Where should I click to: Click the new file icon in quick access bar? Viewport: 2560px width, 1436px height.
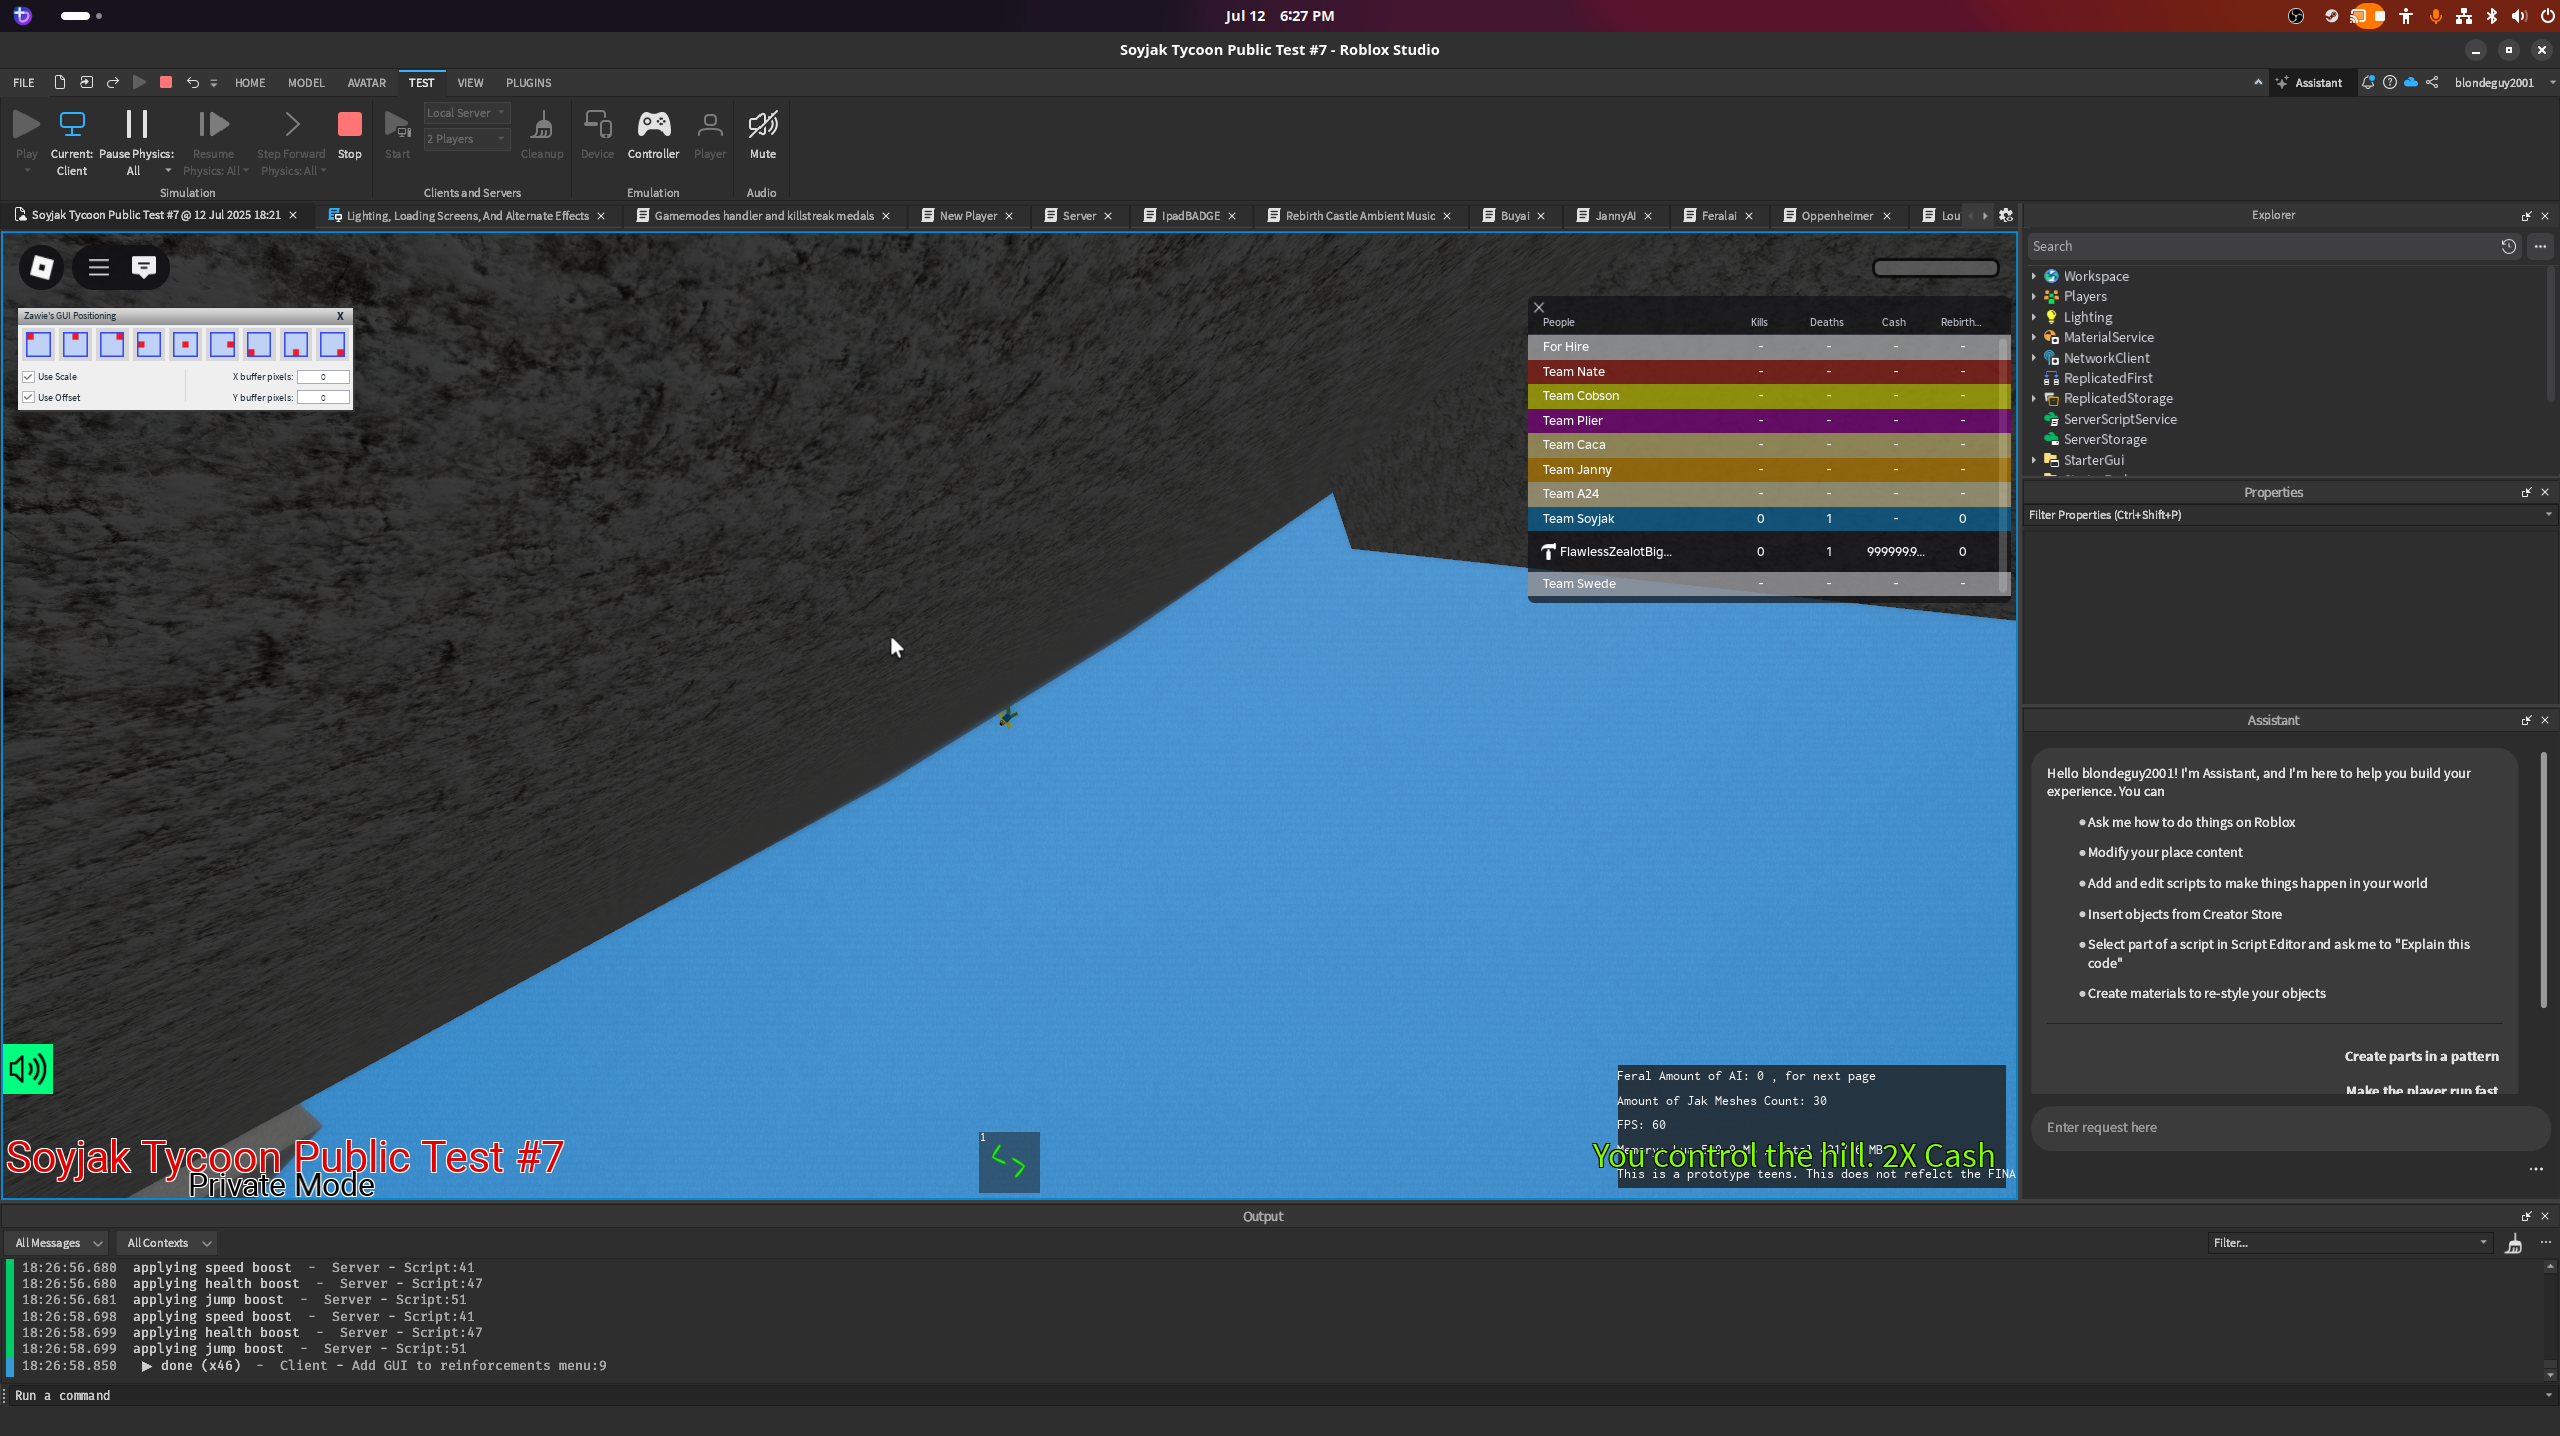(60, 82)
